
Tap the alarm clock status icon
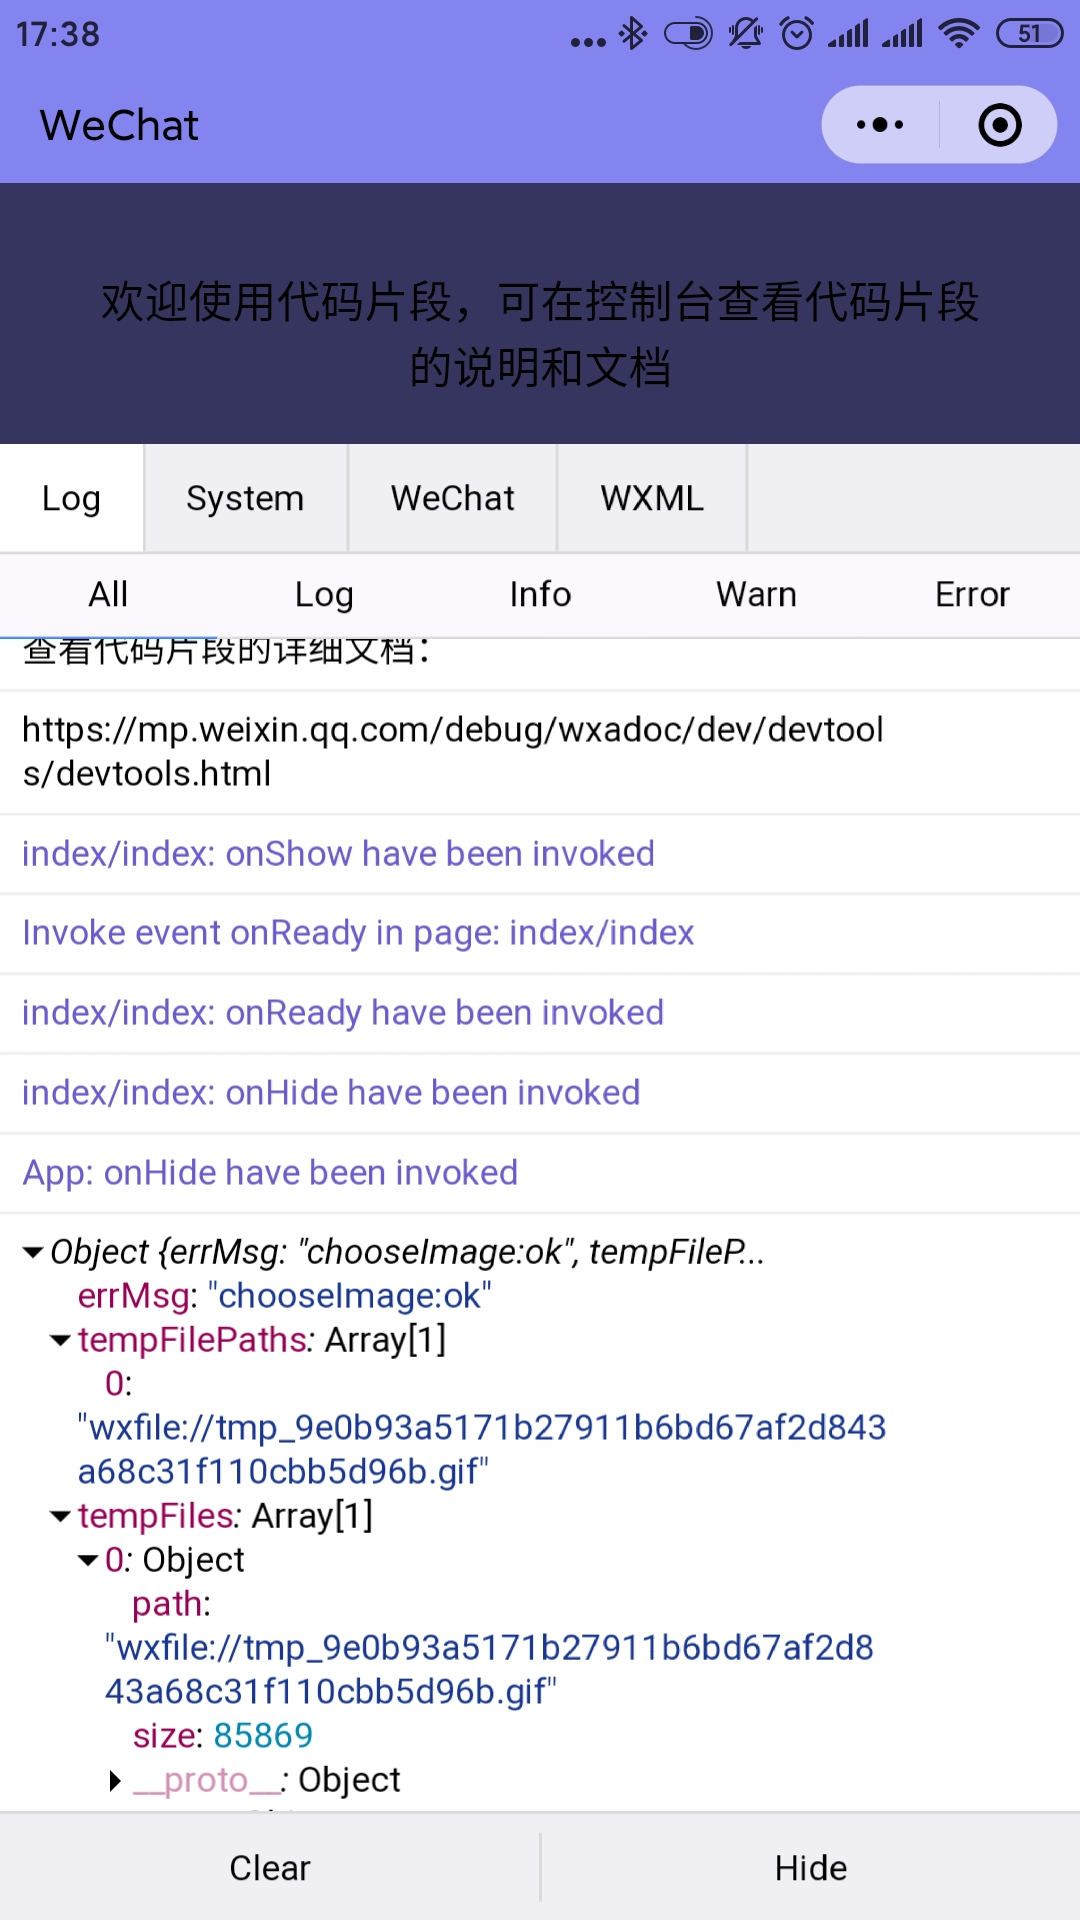[797, 34]
